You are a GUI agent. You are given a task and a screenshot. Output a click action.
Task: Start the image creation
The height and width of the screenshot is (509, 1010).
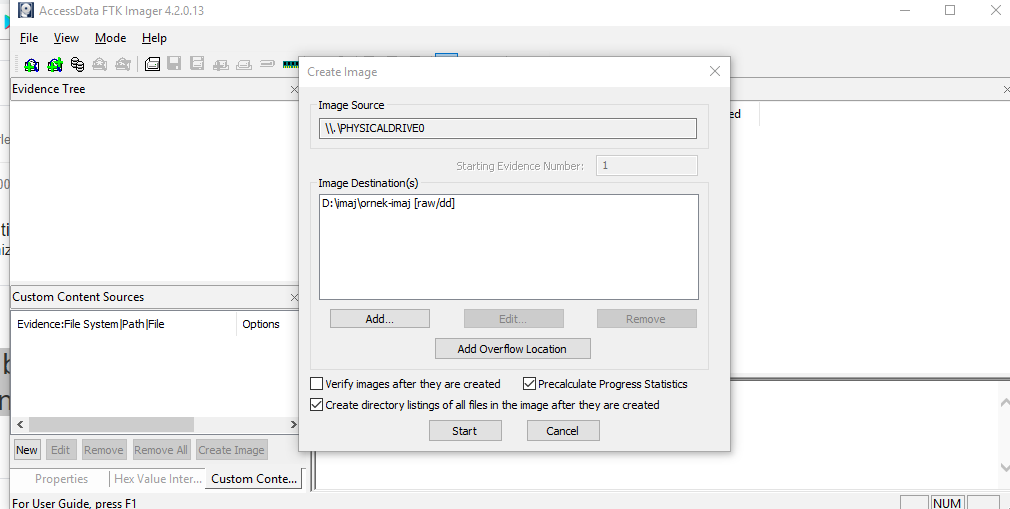(x=464, y=431)
